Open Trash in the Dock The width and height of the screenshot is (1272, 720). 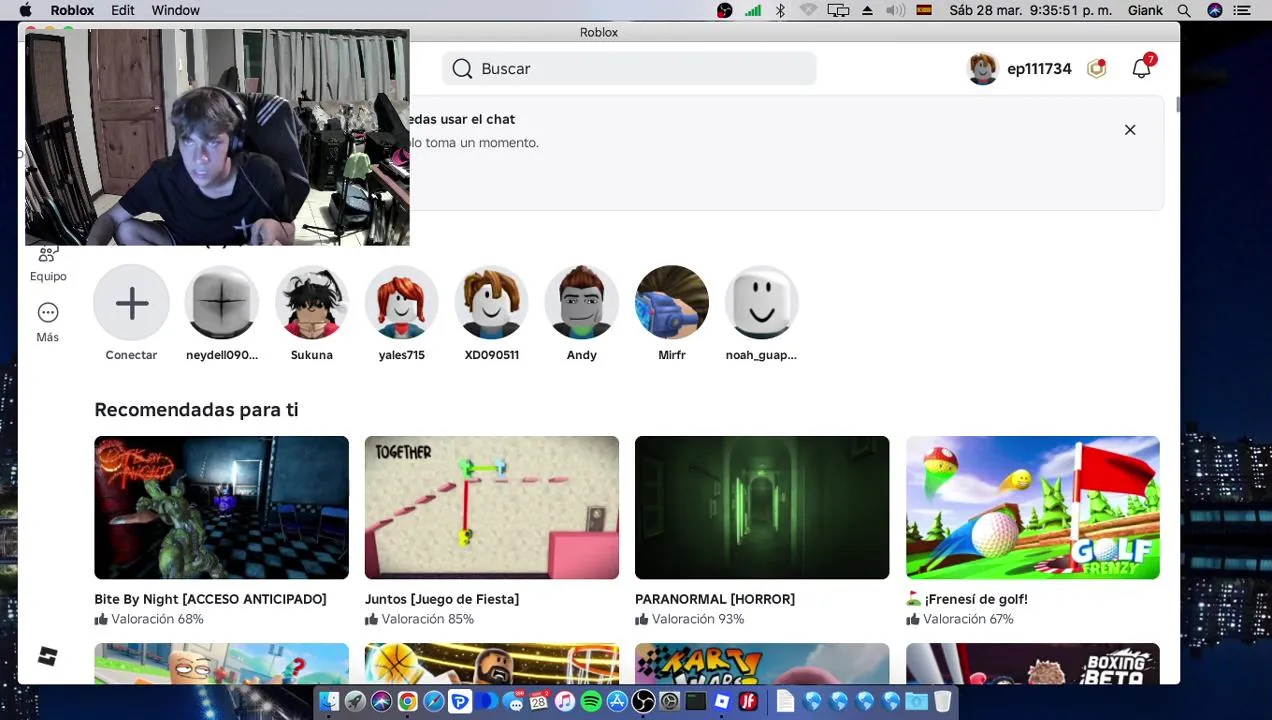942,701
